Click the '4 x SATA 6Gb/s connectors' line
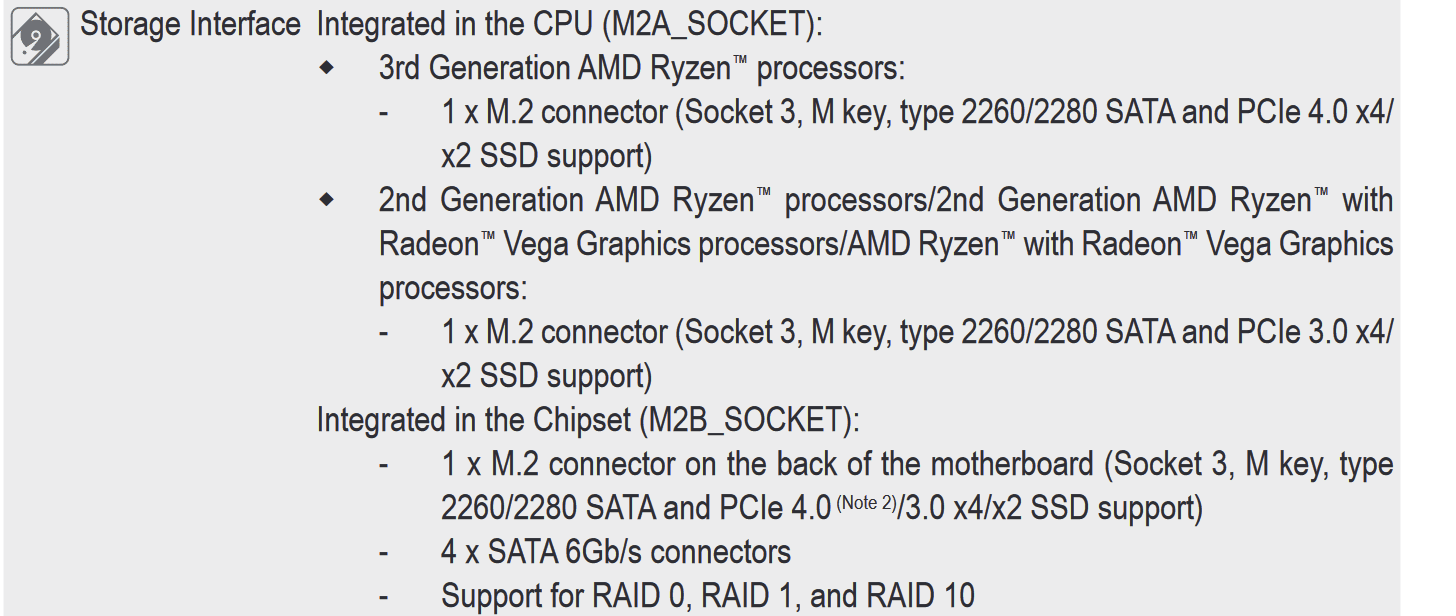1456x616 pixels. [x=616, y=551]
